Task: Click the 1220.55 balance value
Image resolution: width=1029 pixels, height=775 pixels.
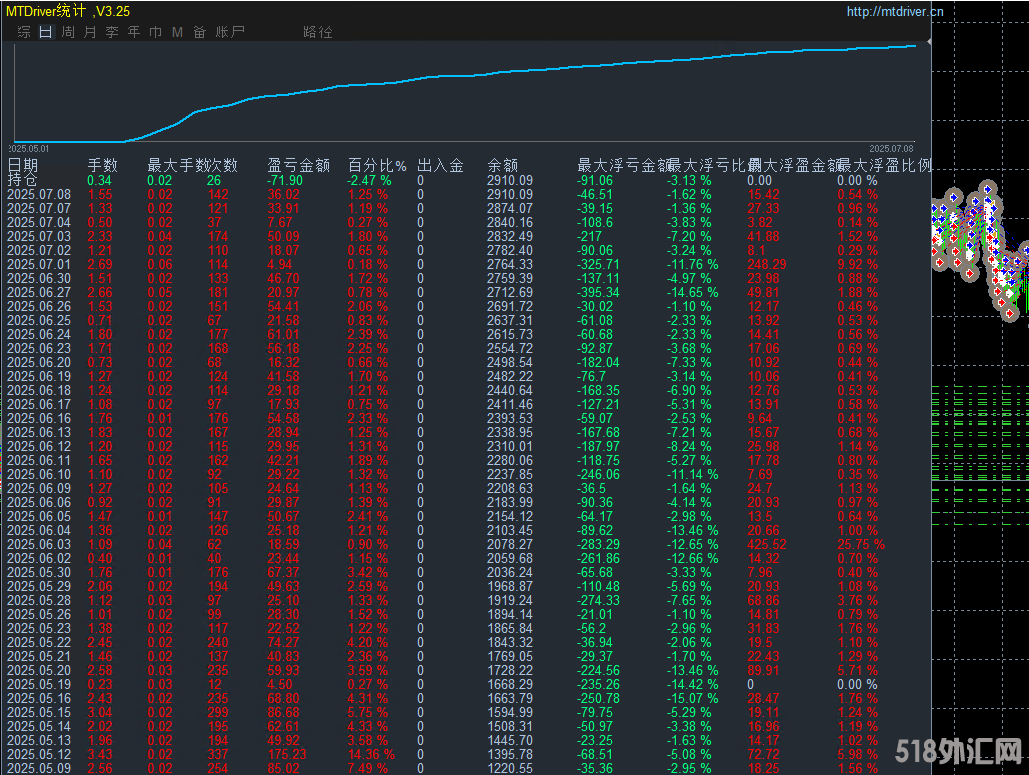Action: point(510,768)
